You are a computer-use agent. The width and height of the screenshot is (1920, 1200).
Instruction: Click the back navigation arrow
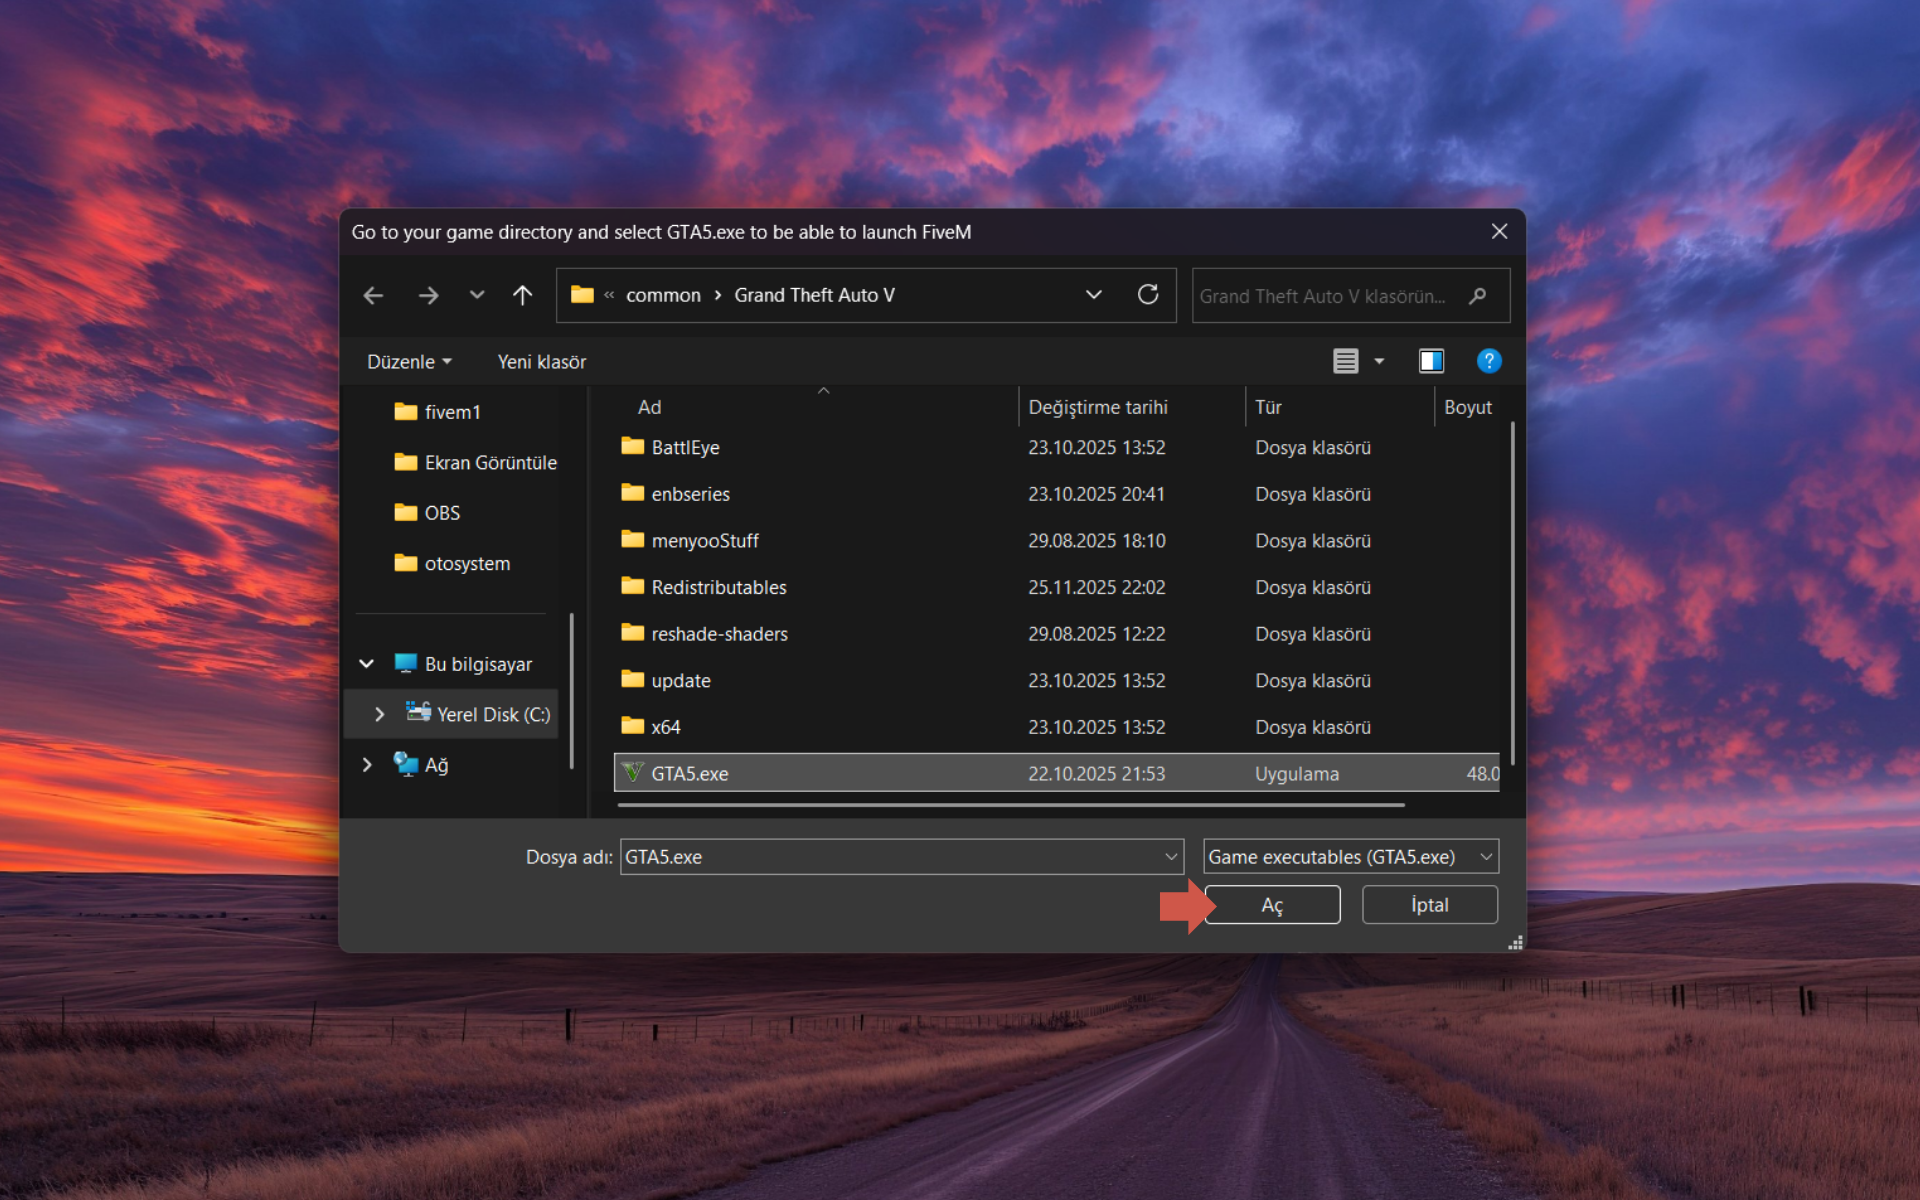tap(373, 296)
